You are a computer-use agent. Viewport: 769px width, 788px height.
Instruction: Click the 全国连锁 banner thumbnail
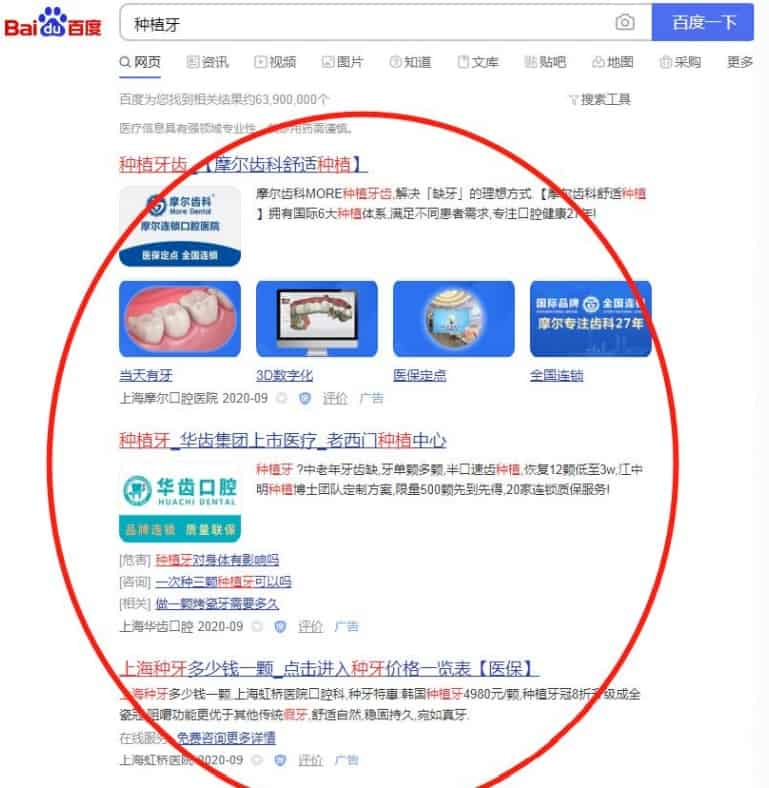[x=591, y=319]
